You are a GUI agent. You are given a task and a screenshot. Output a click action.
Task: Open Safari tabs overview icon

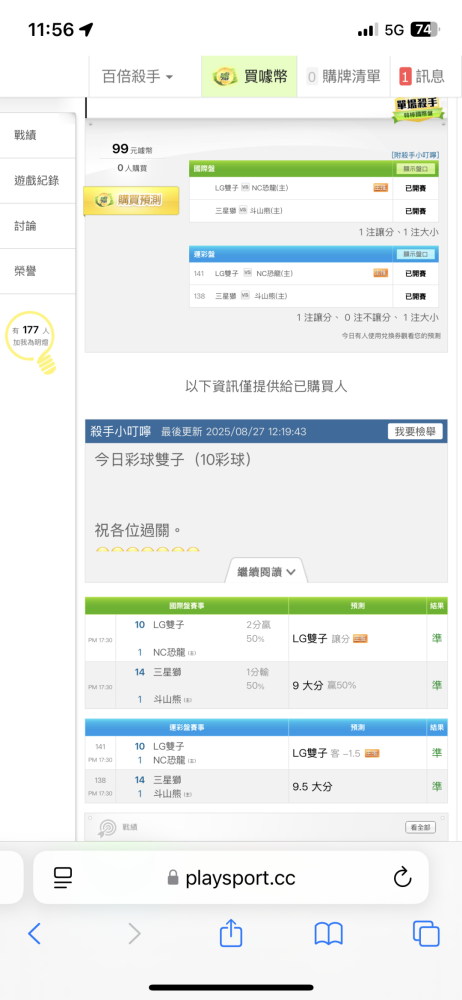[426, 934]
